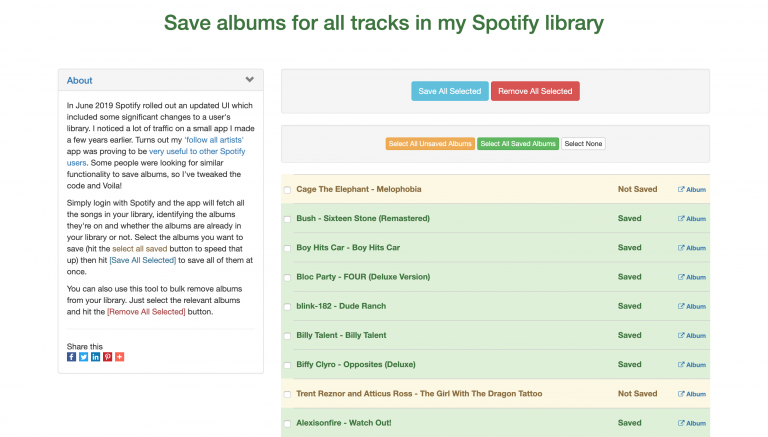The width and height of the screenshot is (768, 437).
Task: Share via the Twitter icon
Action: coord(83,357)
